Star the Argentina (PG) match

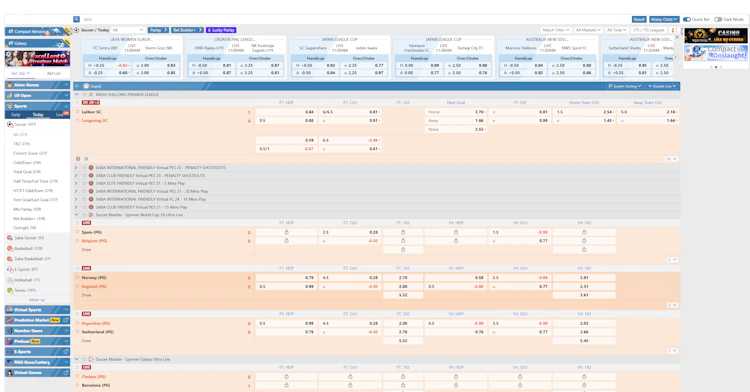coord(77,323)
